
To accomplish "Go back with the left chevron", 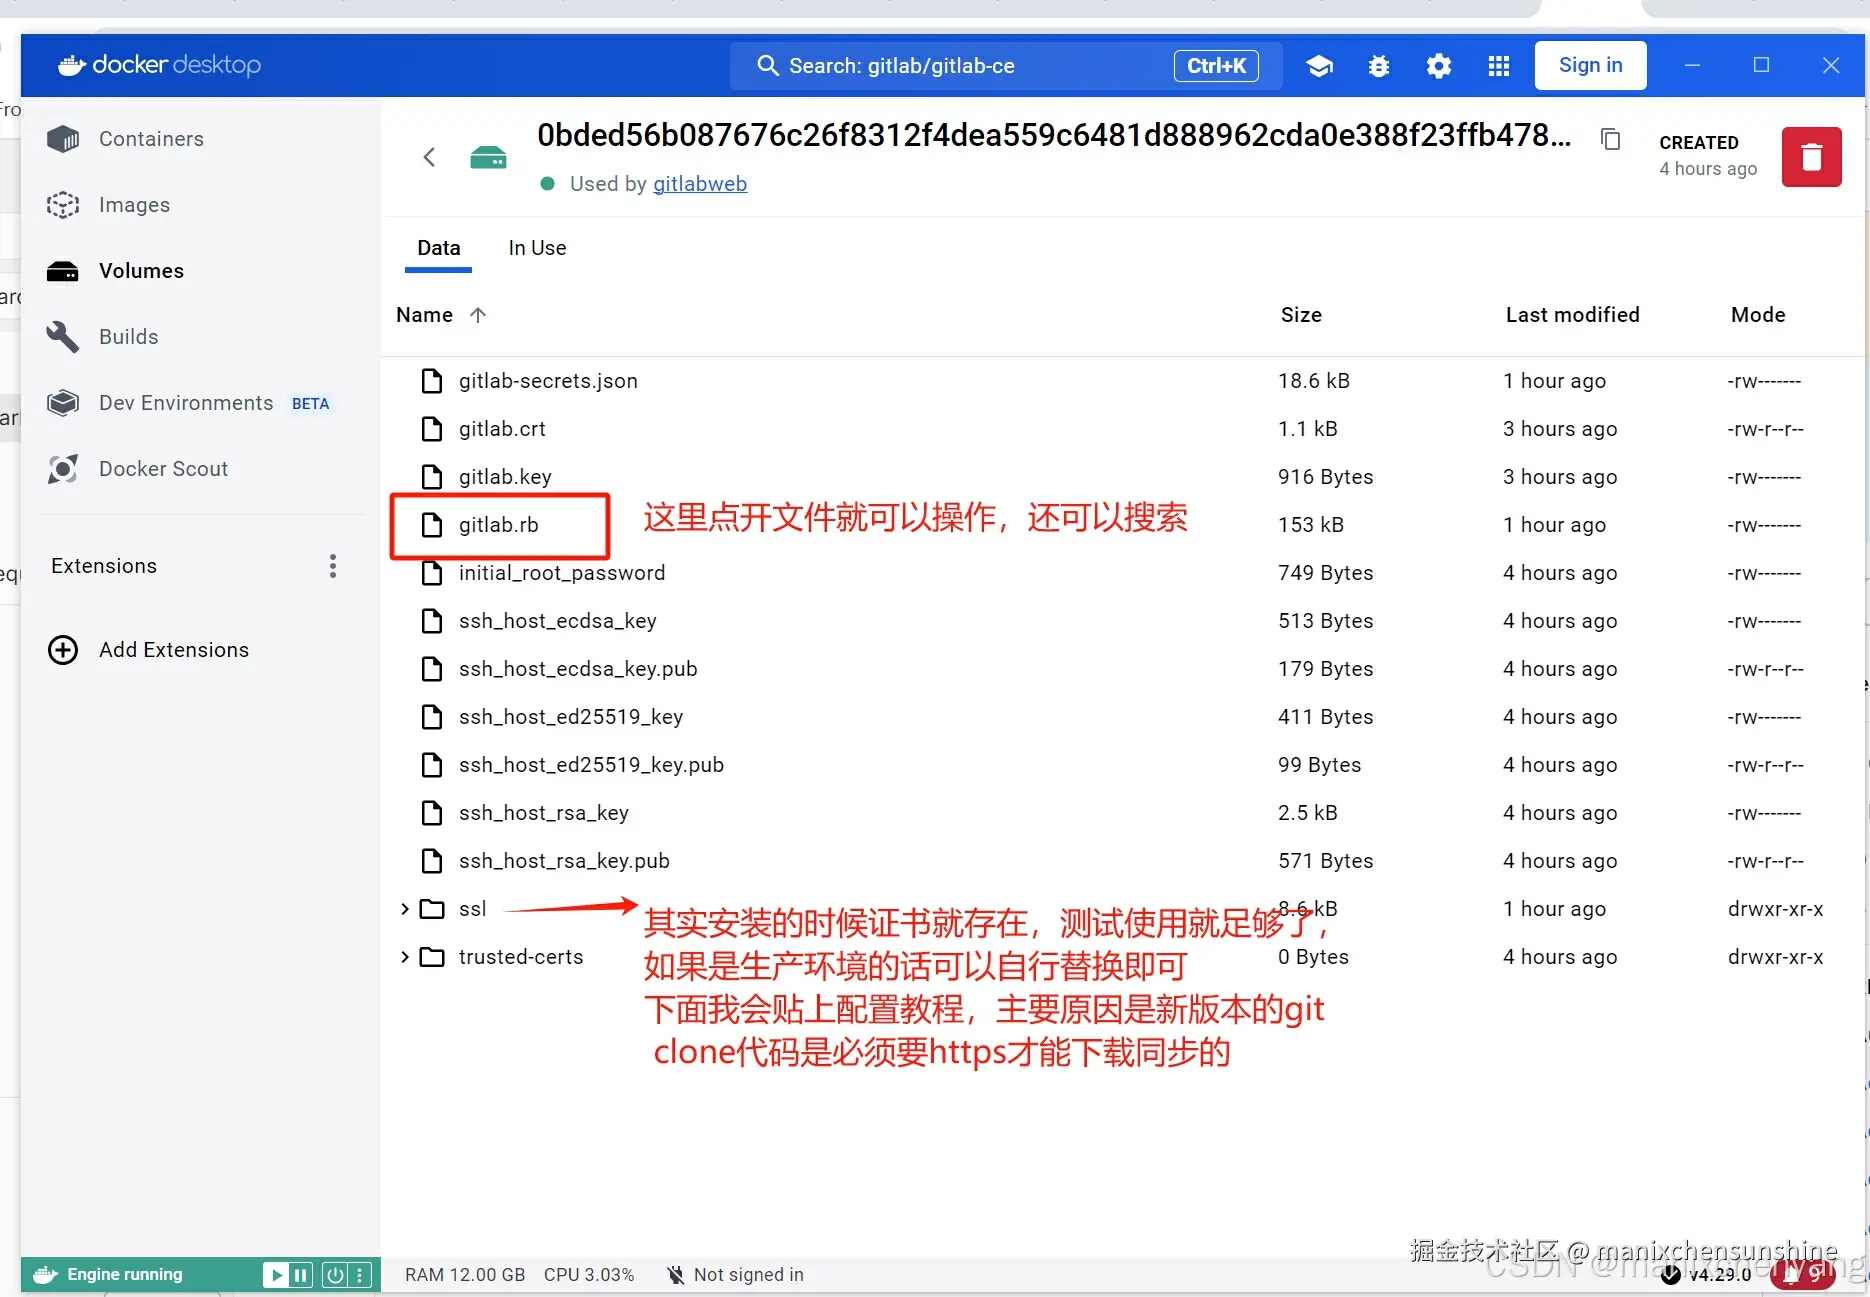I will pyautogui.click(x=429, y=157).
